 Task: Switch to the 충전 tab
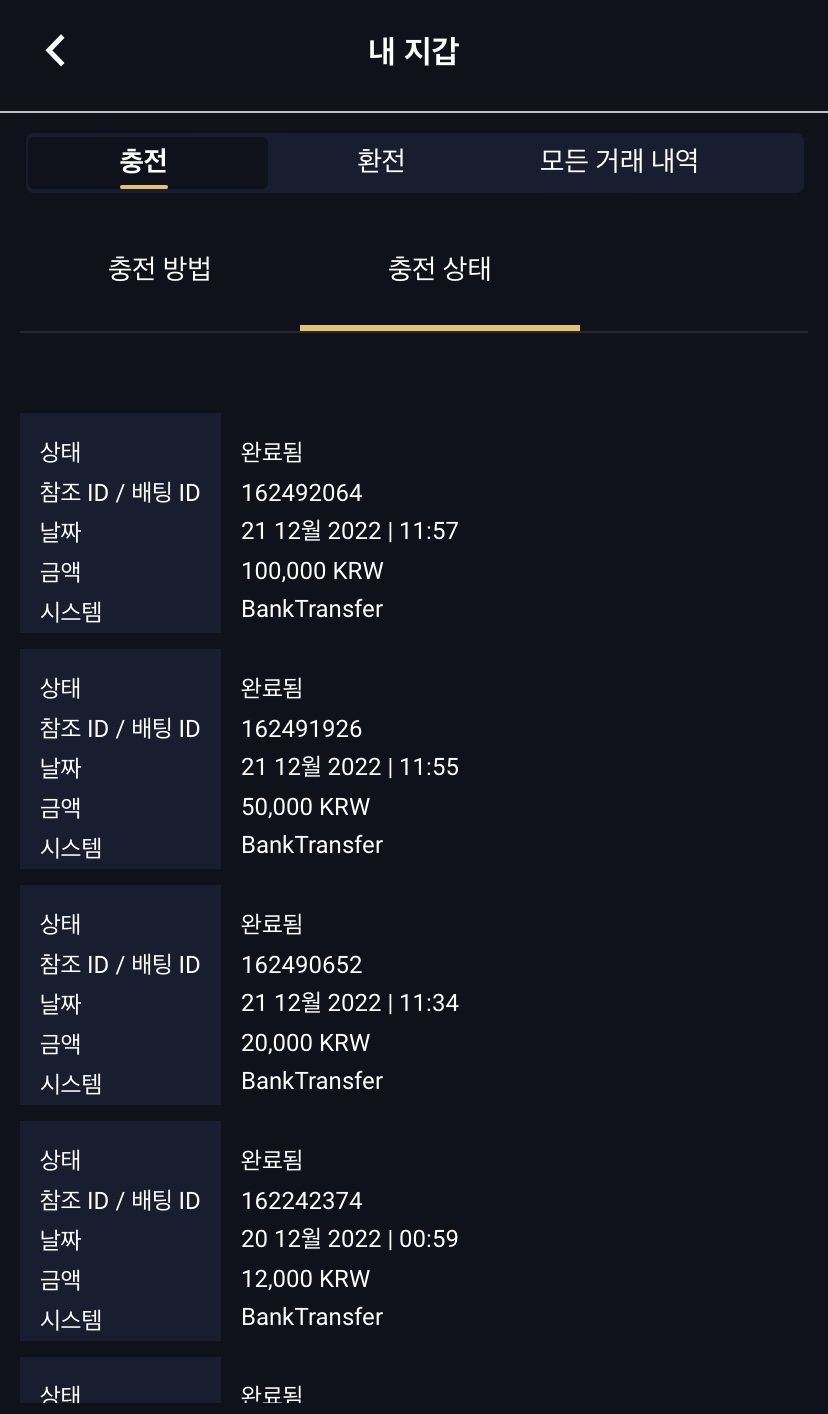[x=144, y=162]
